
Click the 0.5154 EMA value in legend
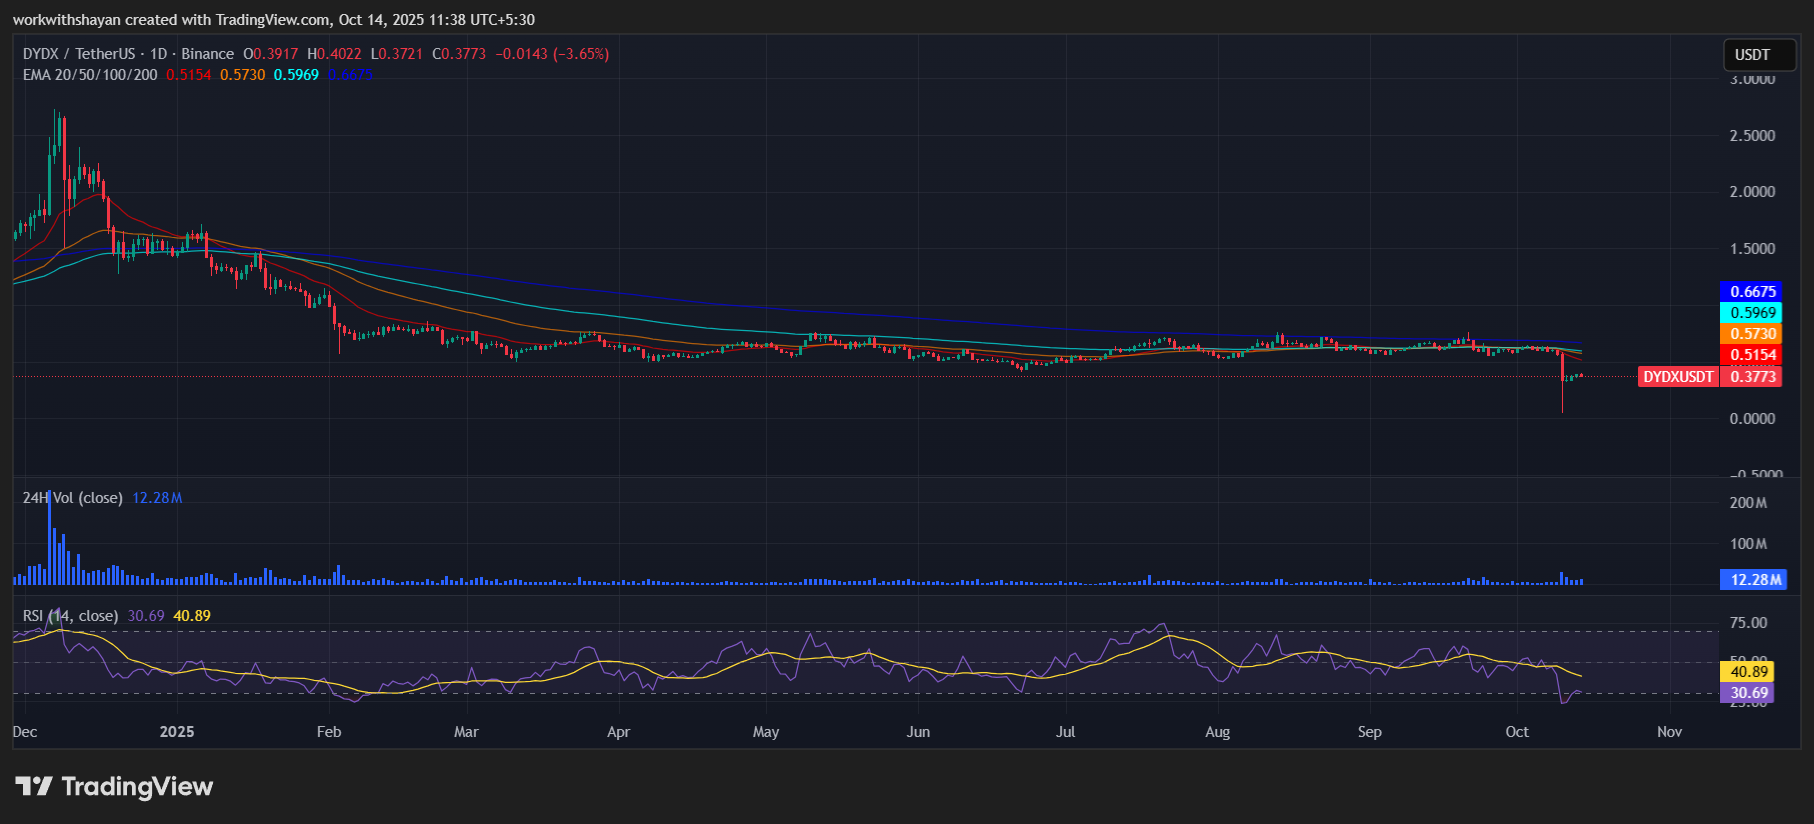pos(189,75)
